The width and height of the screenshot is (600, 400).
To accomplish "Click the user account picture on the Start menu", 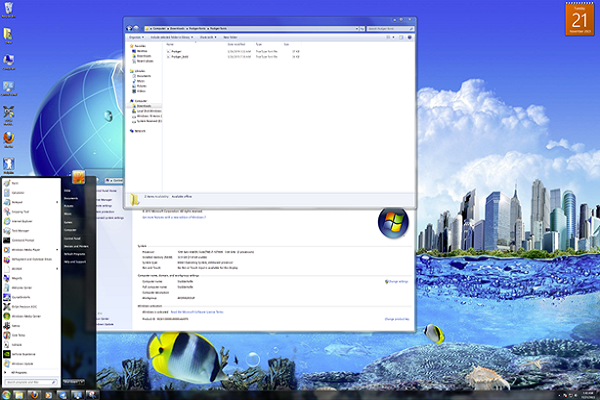I will coord(78,177).
